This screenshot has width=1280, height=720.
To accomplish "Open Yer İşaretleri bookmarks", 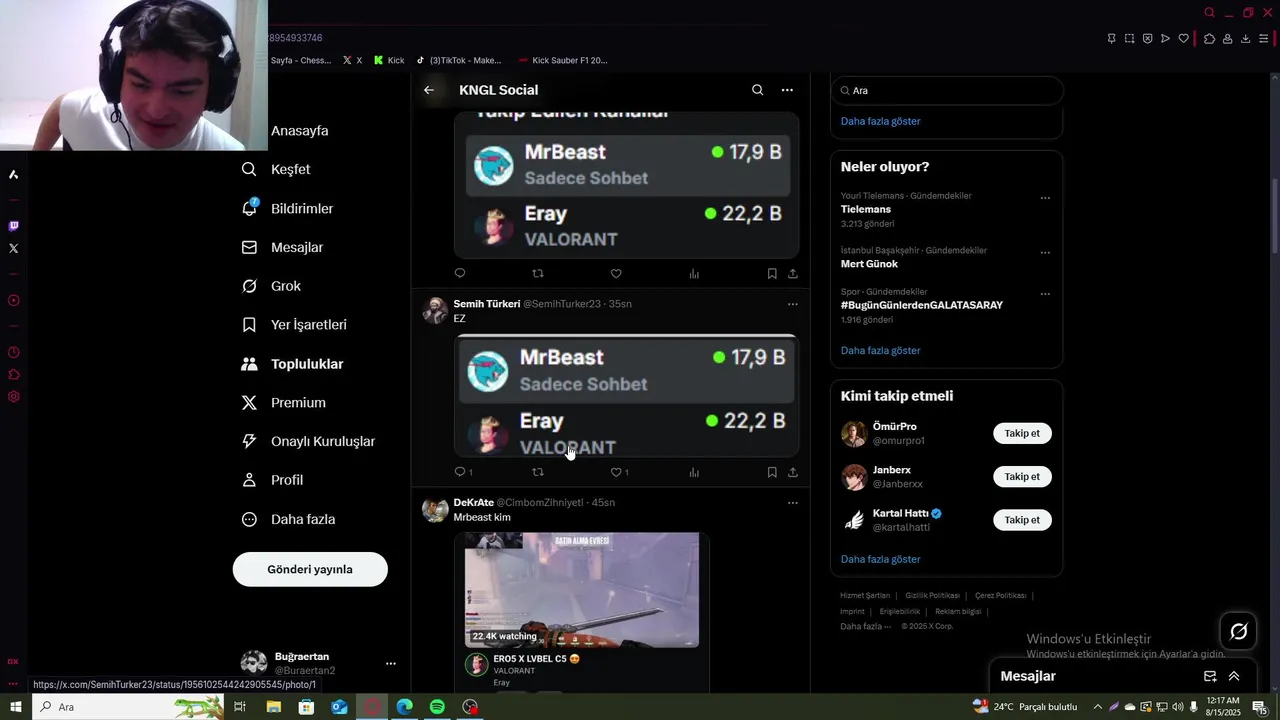I will coord(309,325).
